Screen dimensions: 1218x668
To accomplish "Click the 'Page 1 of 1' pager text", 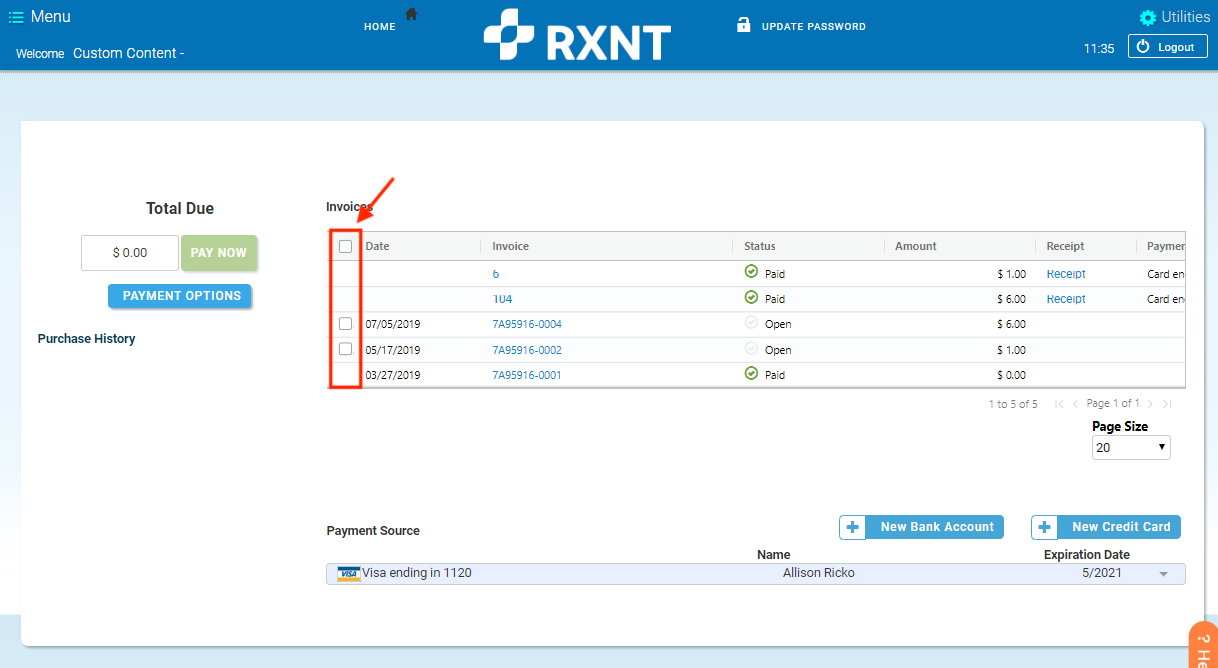I will click(1113, 404).
